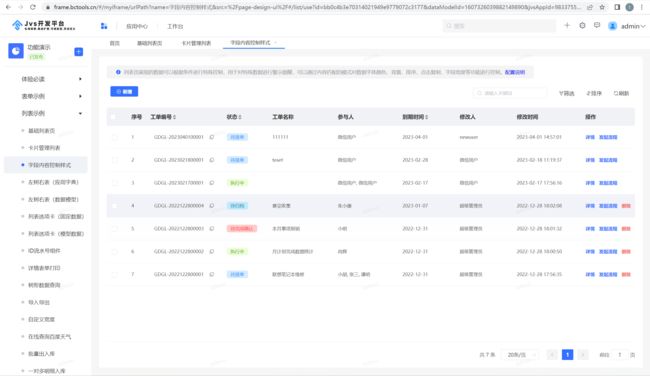The width and height of the screenshot is (650, 376).
Task: Click the 筛选 filter button
Action: click(566, 93)
